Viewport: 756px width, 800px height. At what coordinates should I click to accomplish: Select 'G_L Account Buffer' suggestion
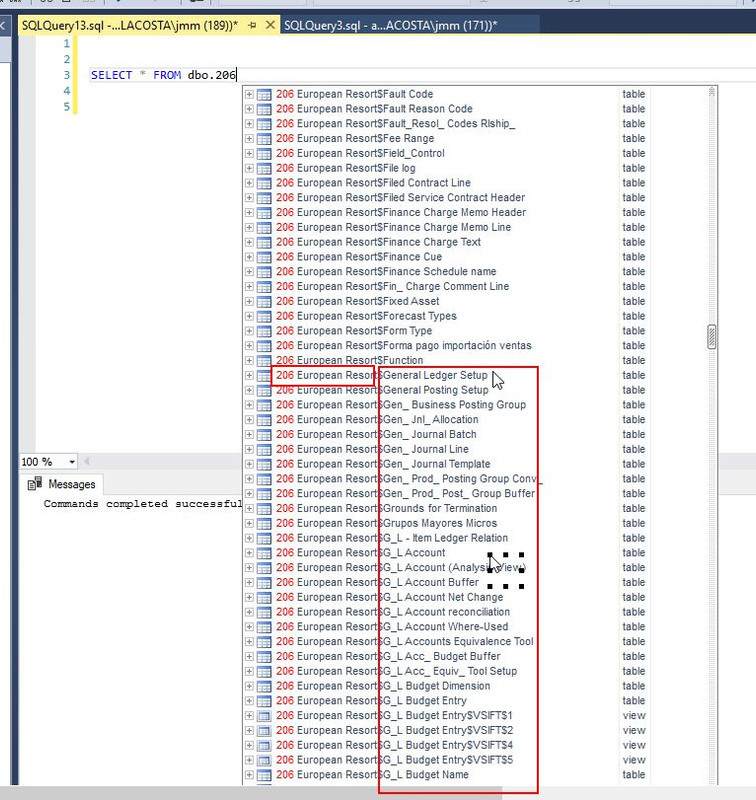point(377,582)
